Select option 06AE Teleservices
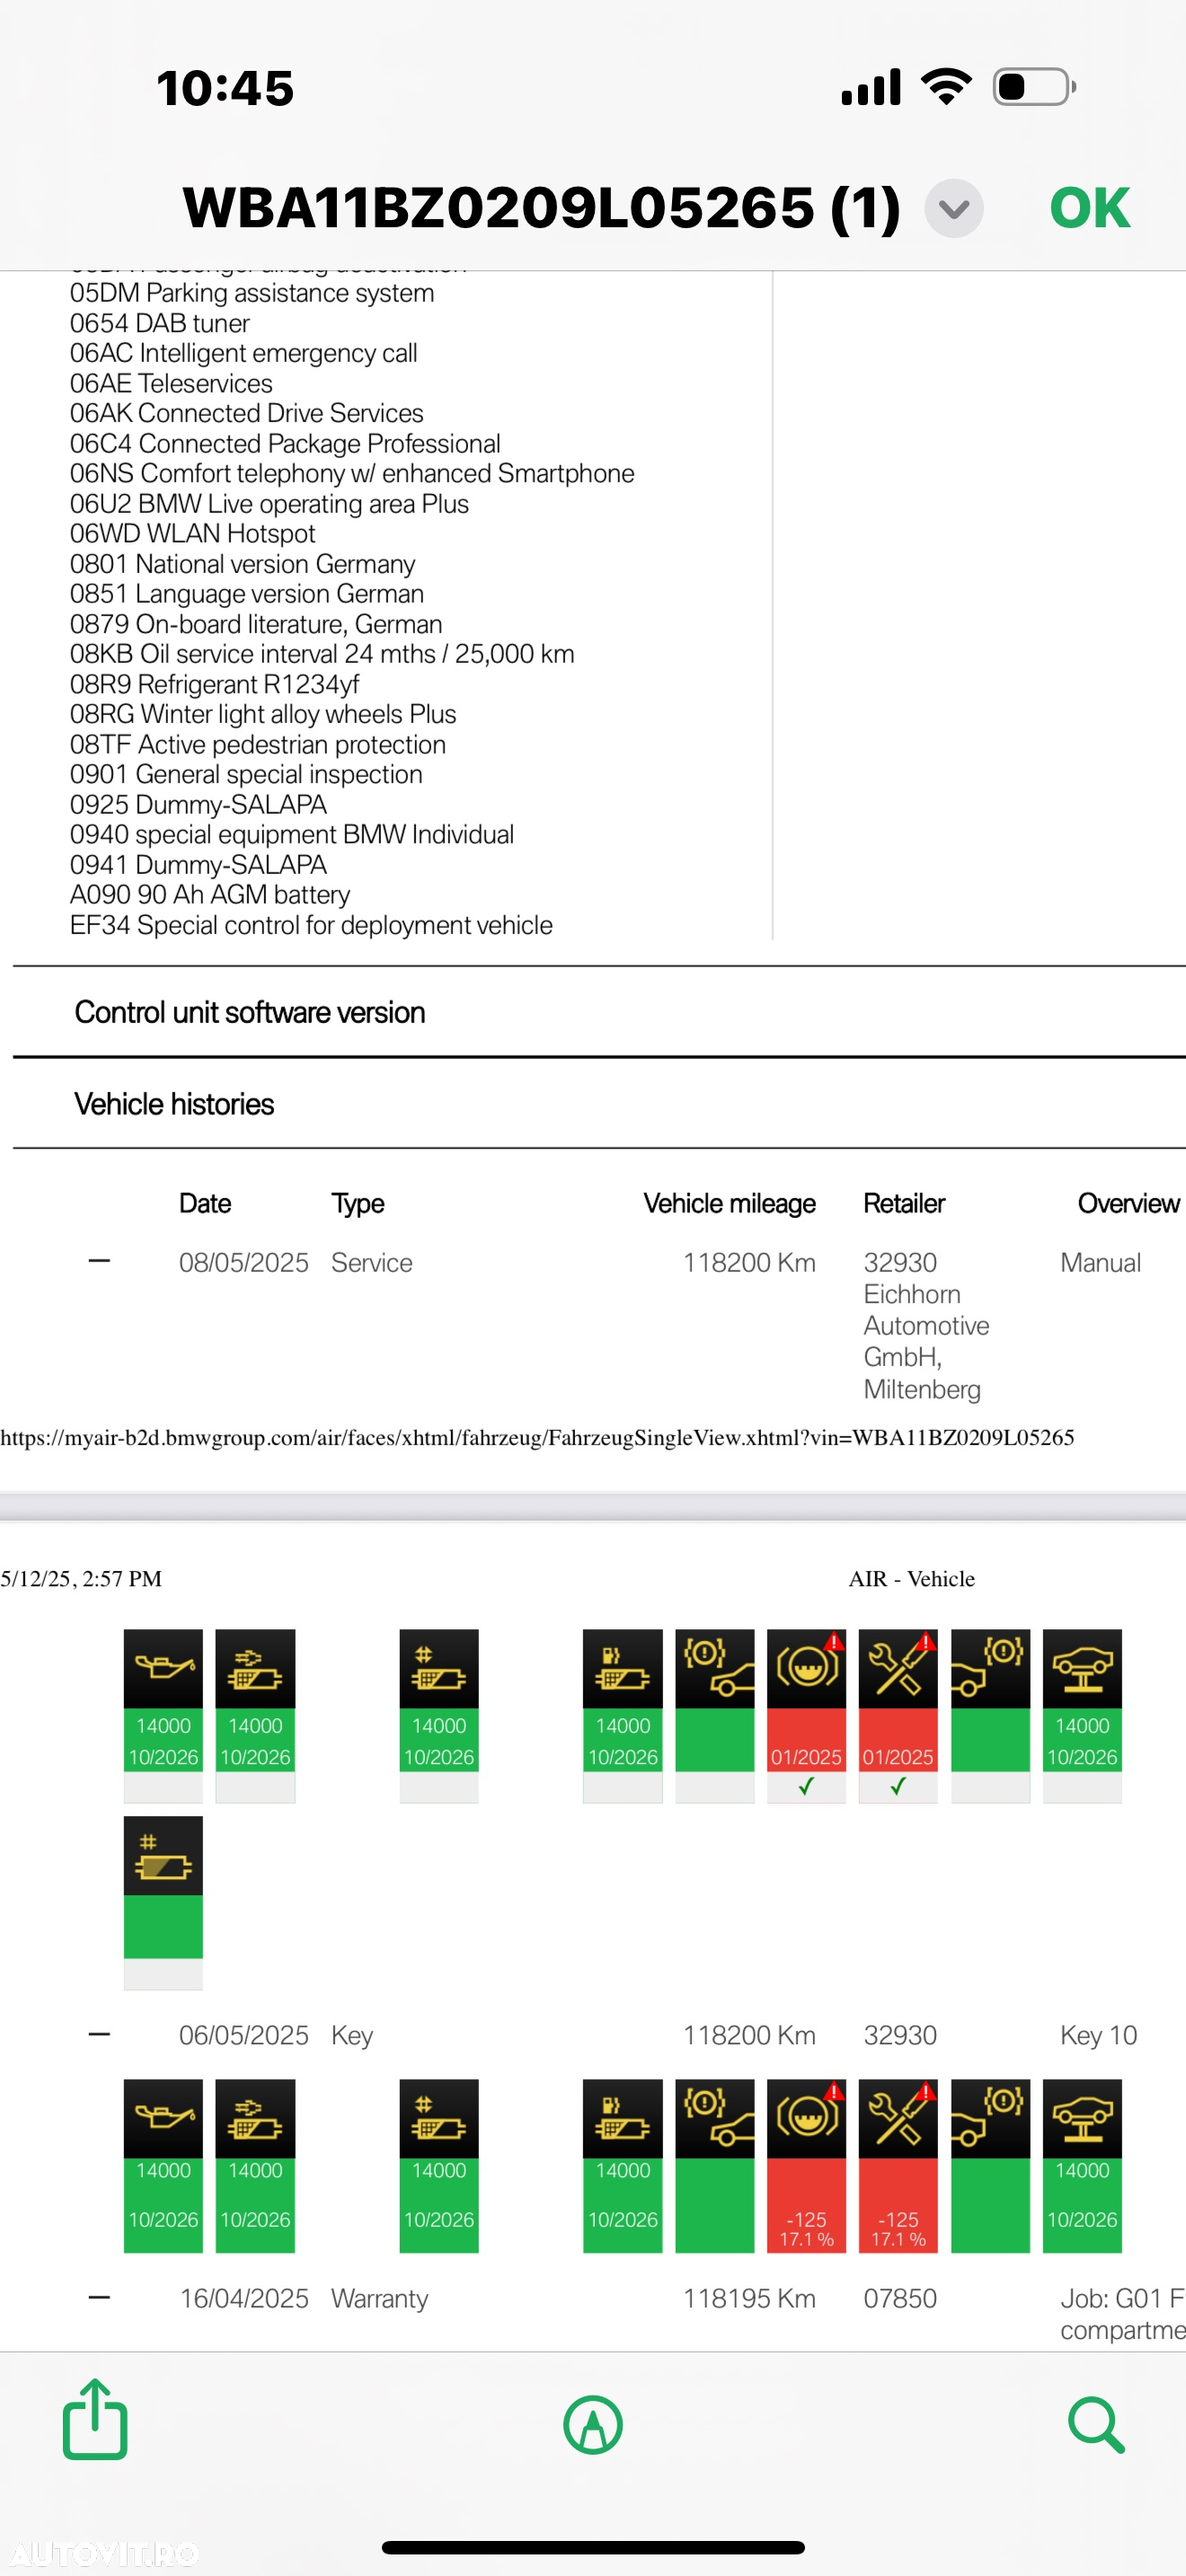The image size is (1186, 2576). click(171, 383)
